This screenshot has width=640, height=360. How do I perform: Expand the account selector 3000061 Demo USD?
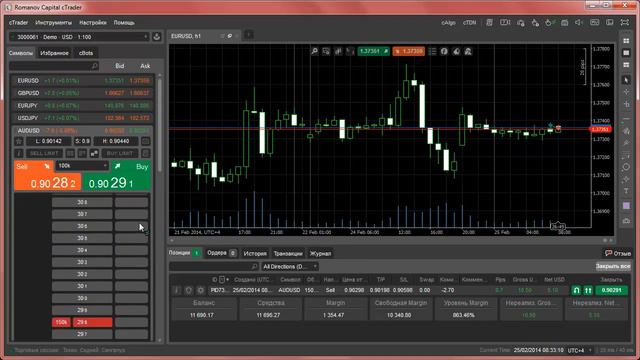click(x=79, y=37)
